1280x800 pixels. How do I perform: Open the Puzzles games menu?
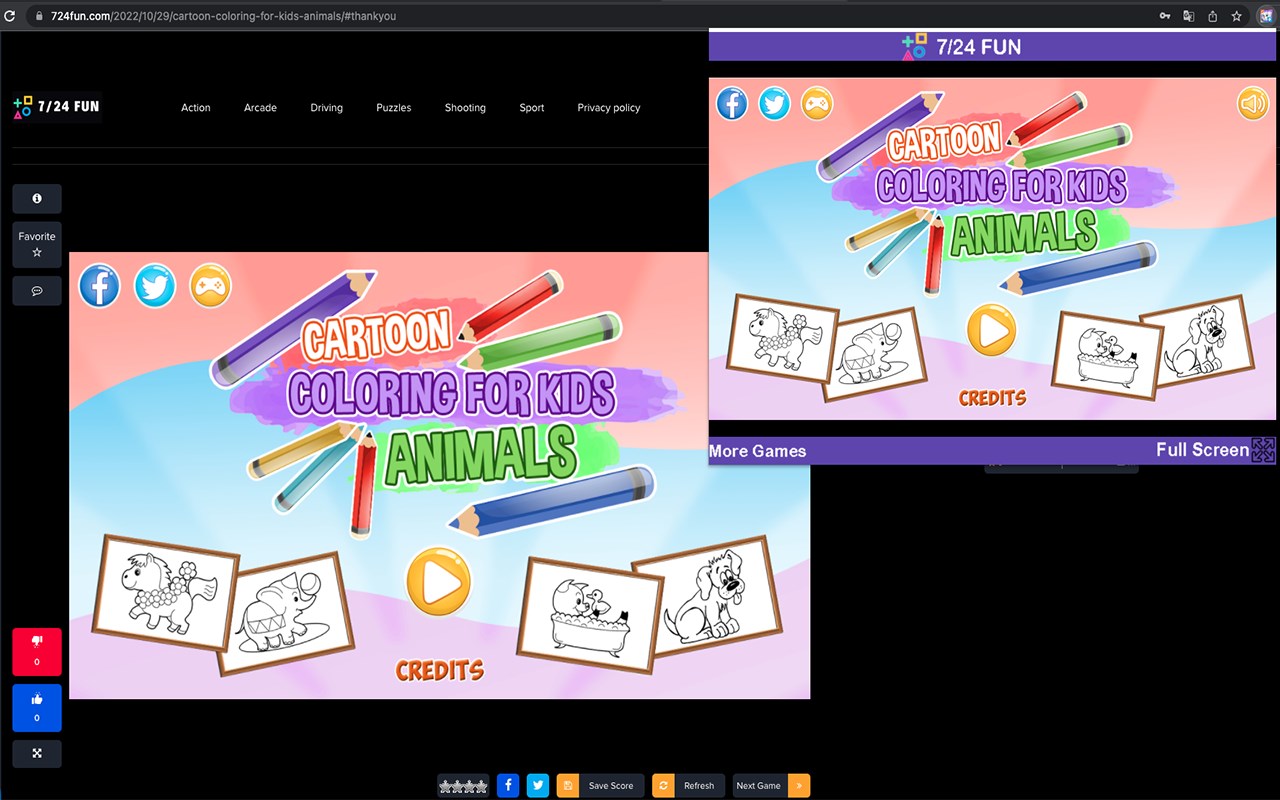pyautogui.click(x=394, y=108)
